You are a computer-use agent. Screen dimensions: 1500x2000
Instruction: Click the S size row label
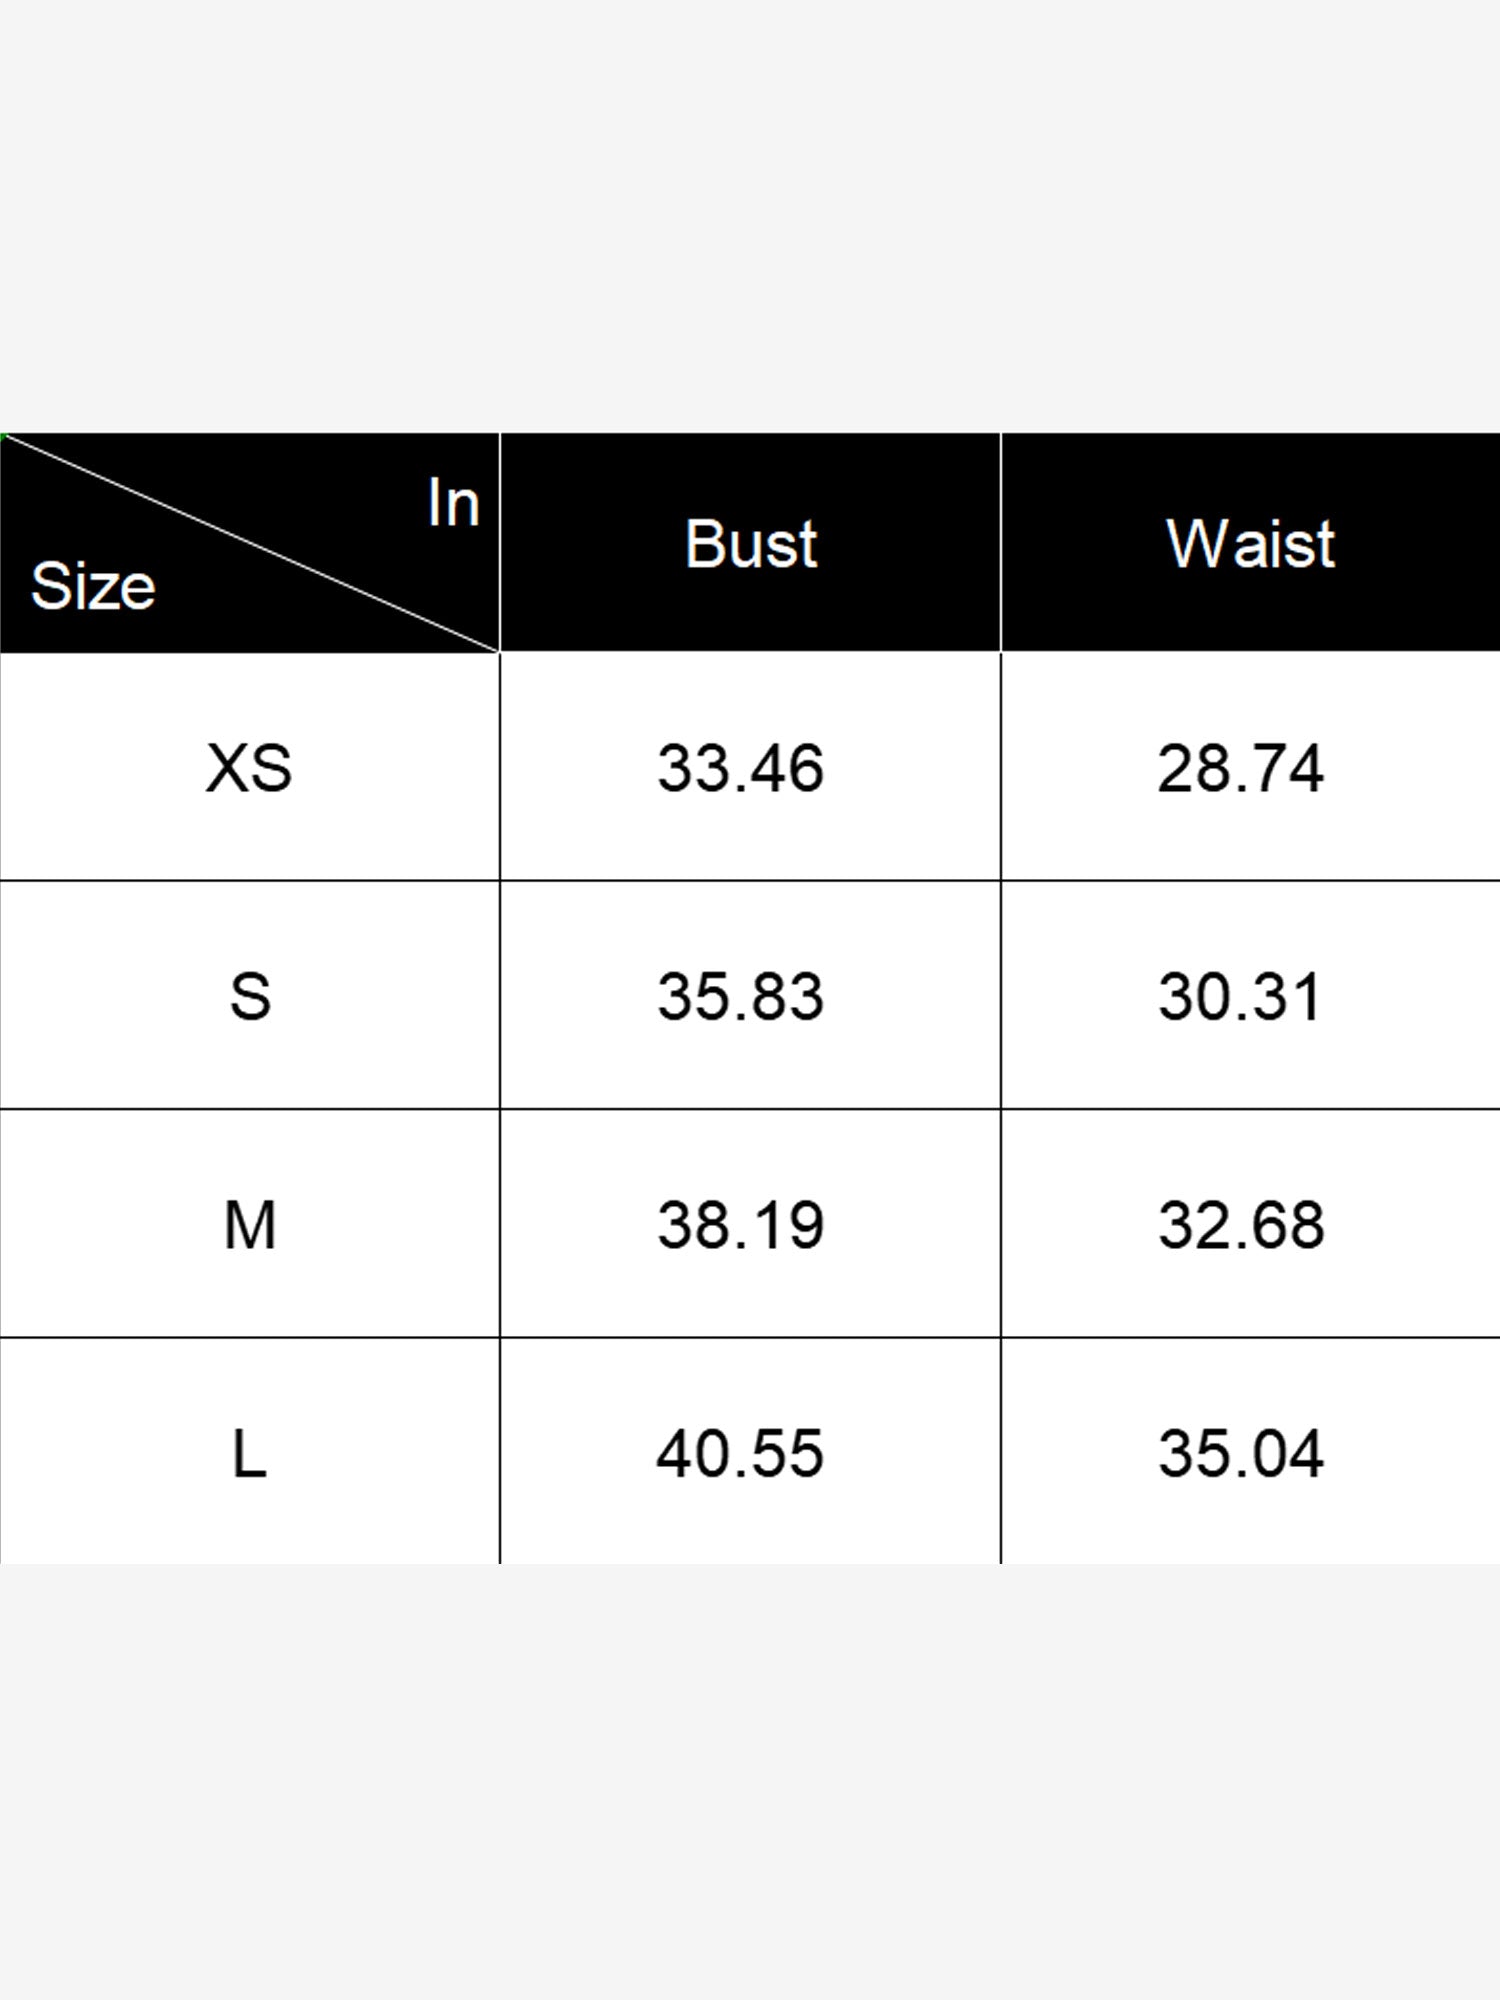click(249, 996)
